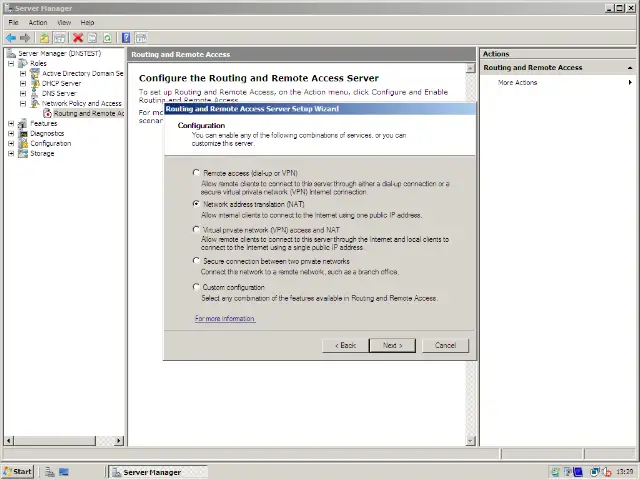640x480 pixels.
Task: Click the Next button in wizard
Action: [x=392, y=345]
